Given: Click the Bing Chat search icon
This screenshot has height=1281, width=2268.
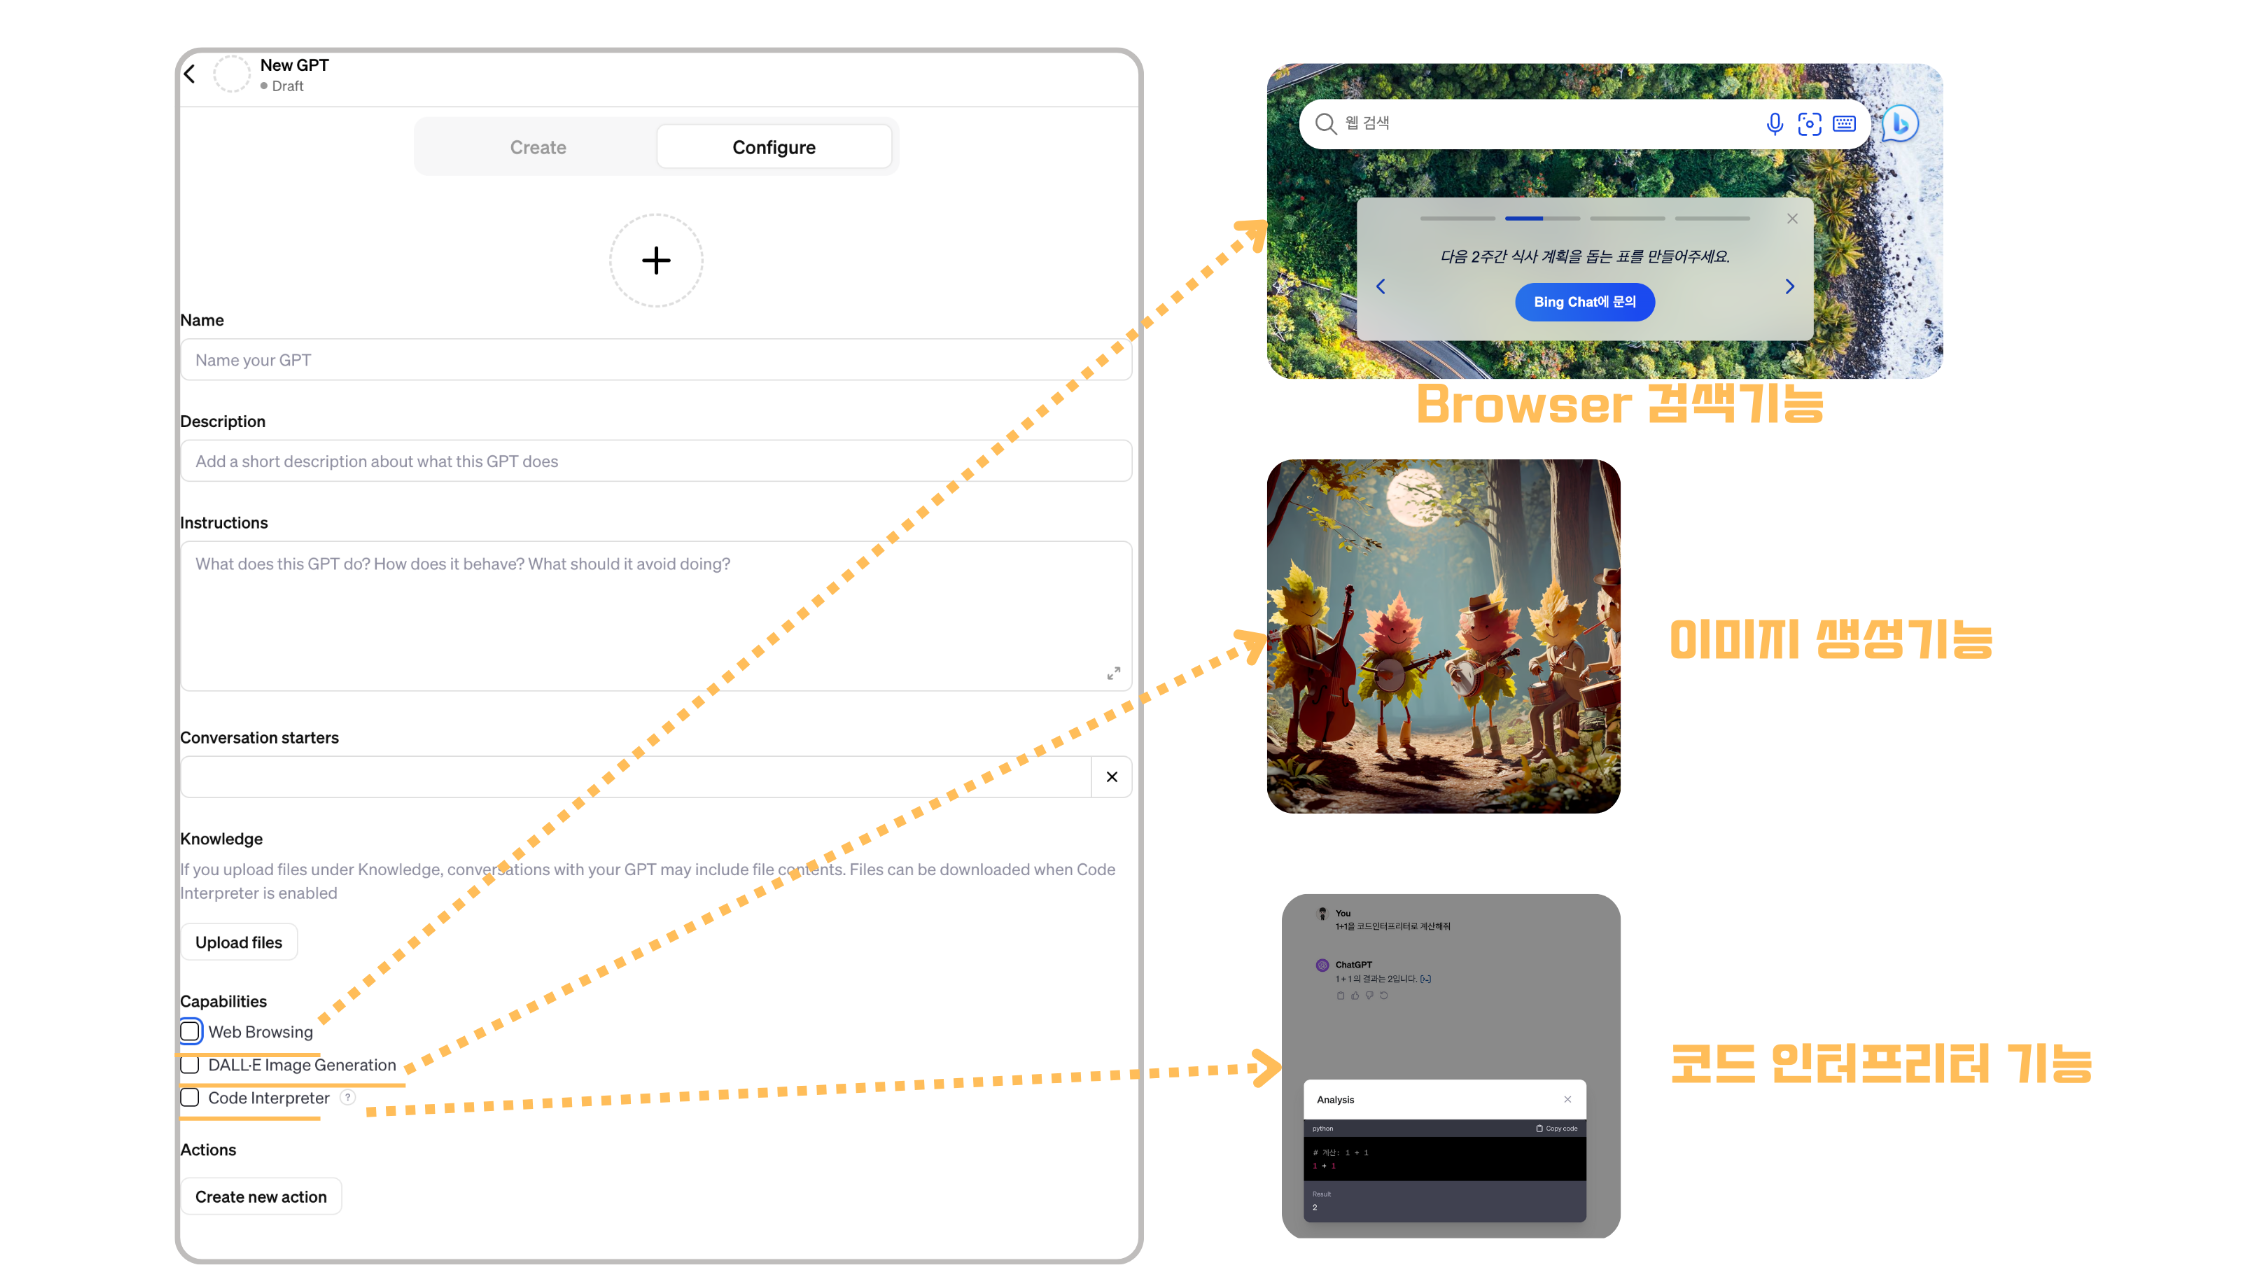Looking at the screenshot, I should click(1904, 125).
